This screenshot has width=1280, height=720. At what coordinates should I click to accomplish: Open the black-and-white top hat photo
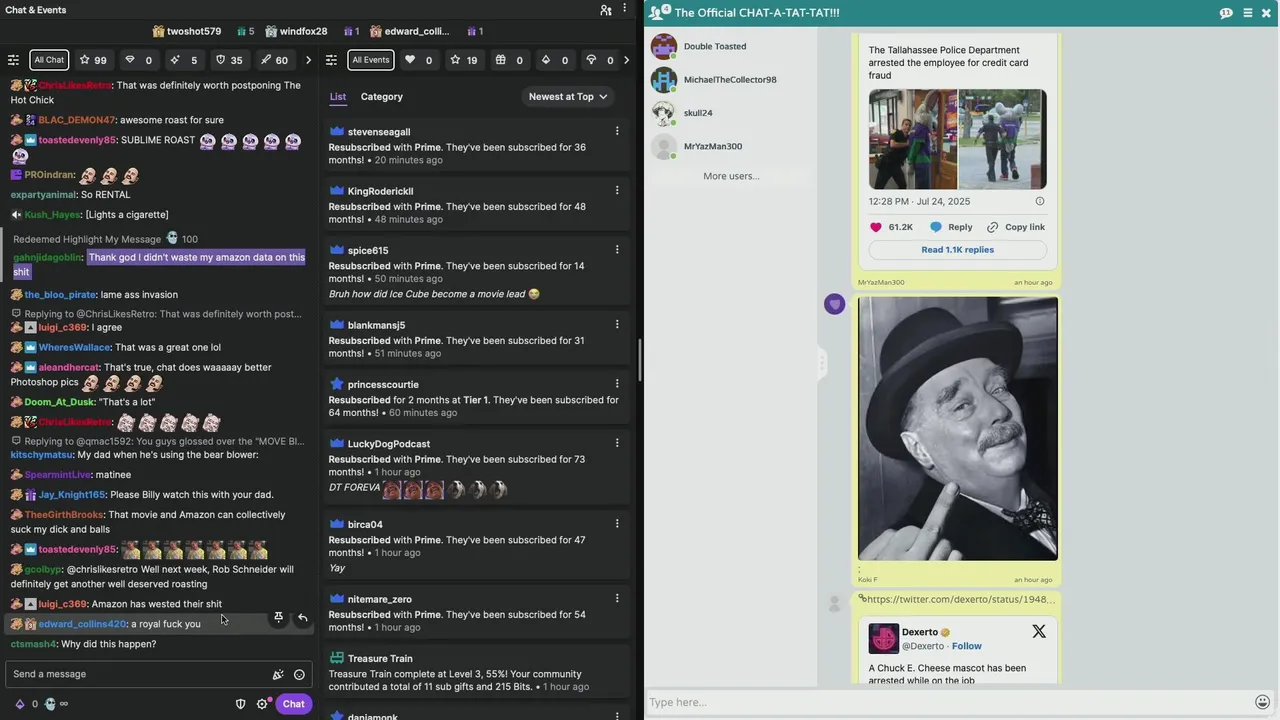957,428
